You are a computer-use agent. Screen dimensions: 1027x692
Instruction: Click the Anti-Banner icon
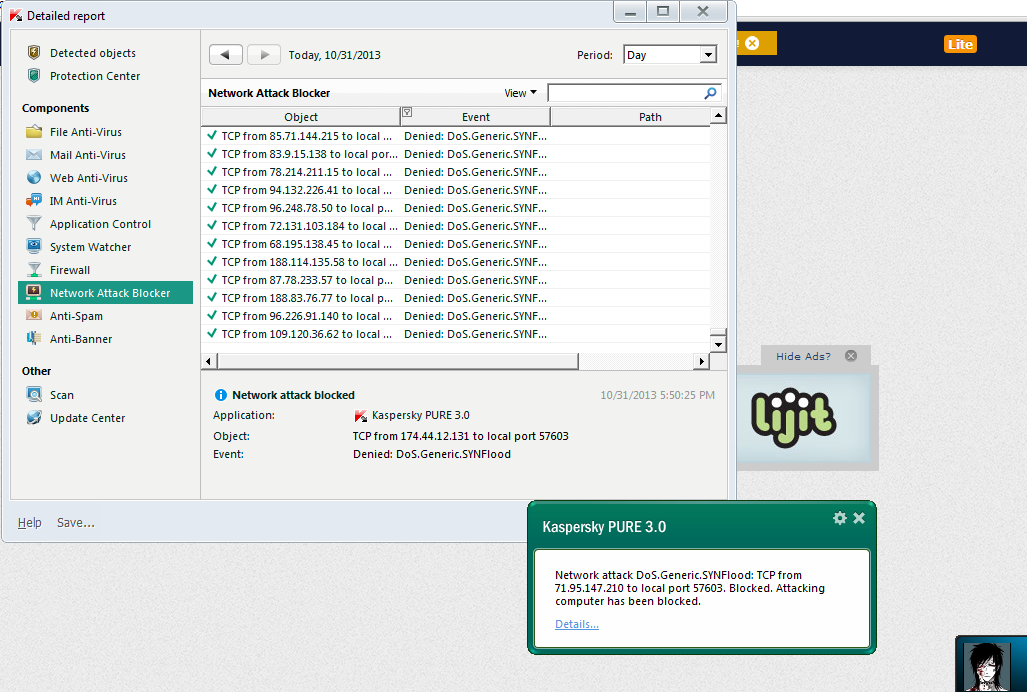coord(34,338)
